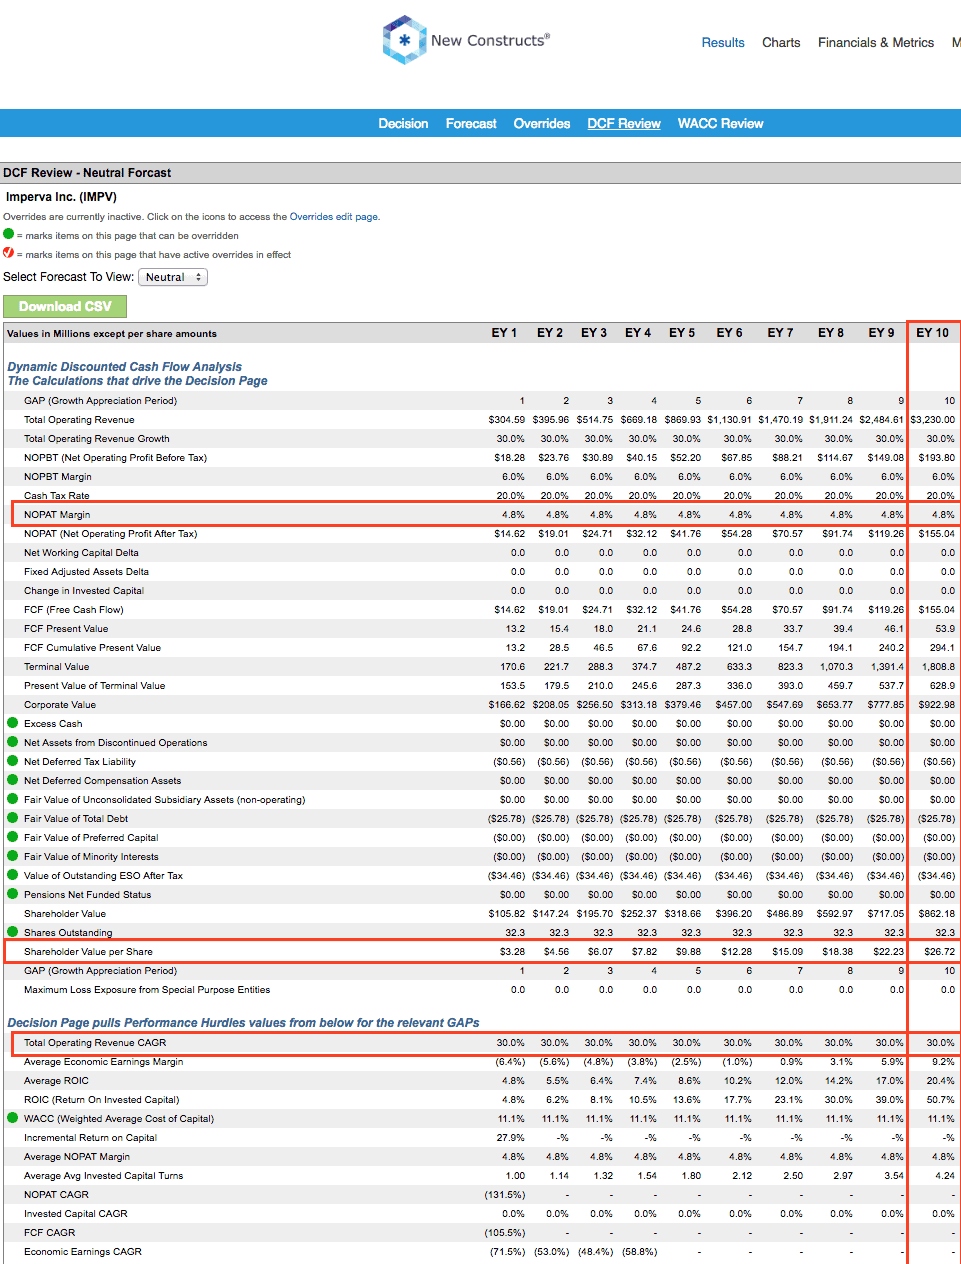Open the Forecast tab
The width and height of the screenshot is (961, 1264).
click(471, 123)
